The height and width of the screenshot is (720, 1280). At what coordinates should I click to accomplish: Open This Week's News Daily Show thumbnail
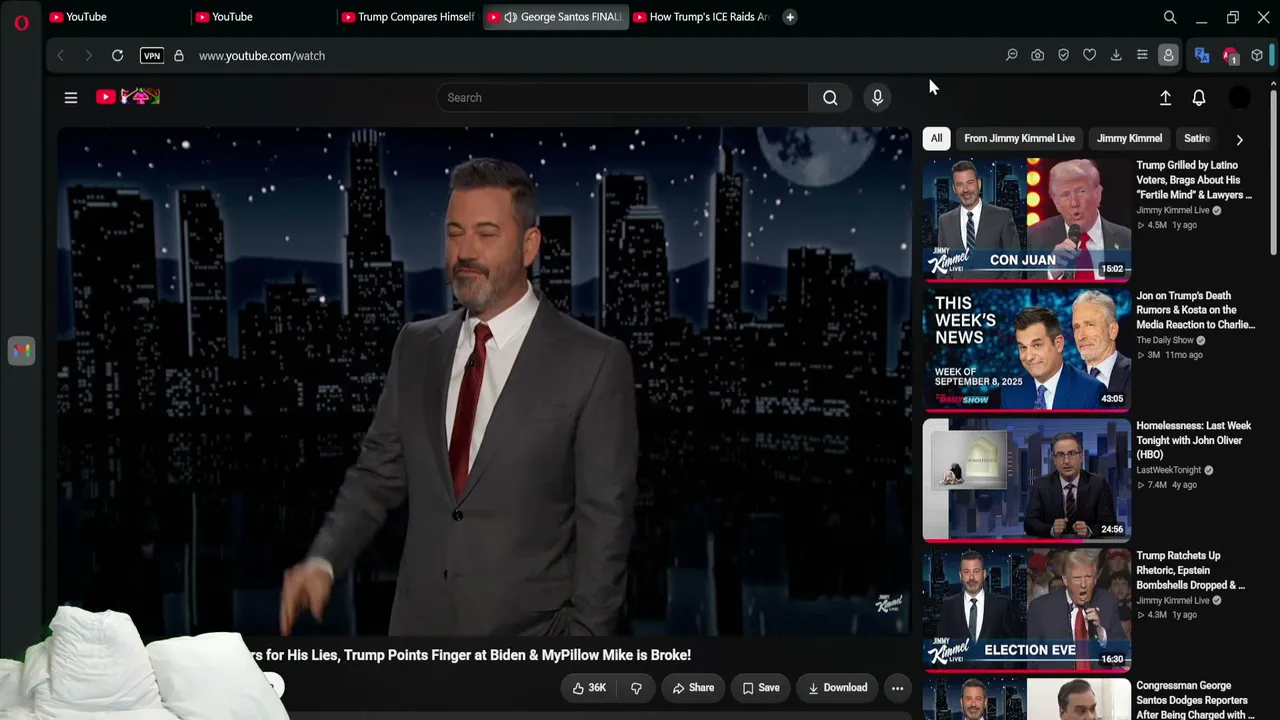click(1026, 349)
